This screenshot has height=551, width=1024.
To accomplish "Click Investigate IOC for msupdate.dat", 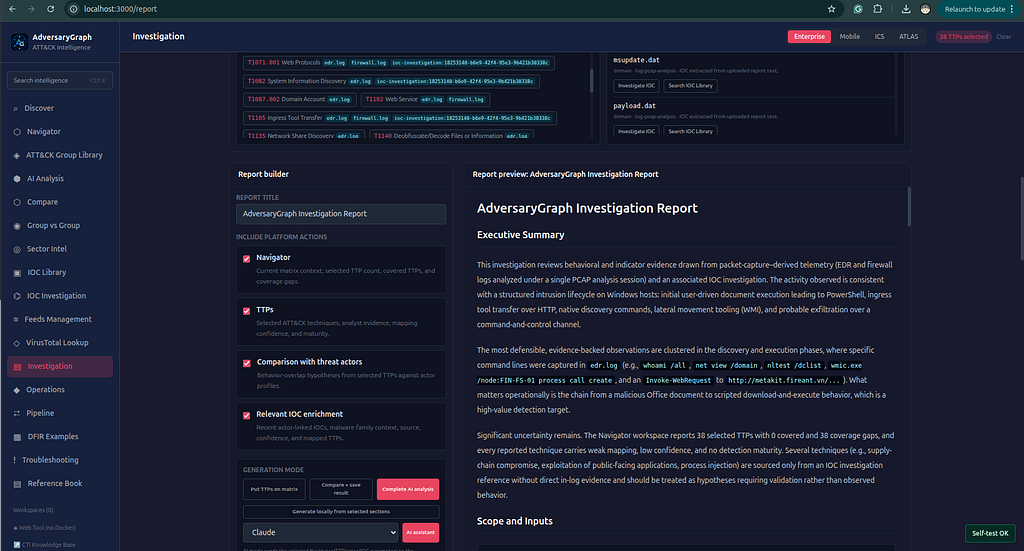I will tap(636, 86).
